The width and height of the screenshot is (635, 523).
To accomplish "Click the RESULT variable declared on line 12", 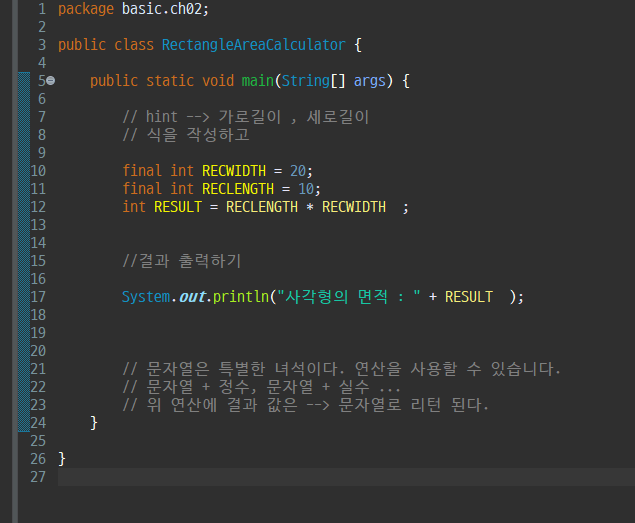I will coord(178,207).
